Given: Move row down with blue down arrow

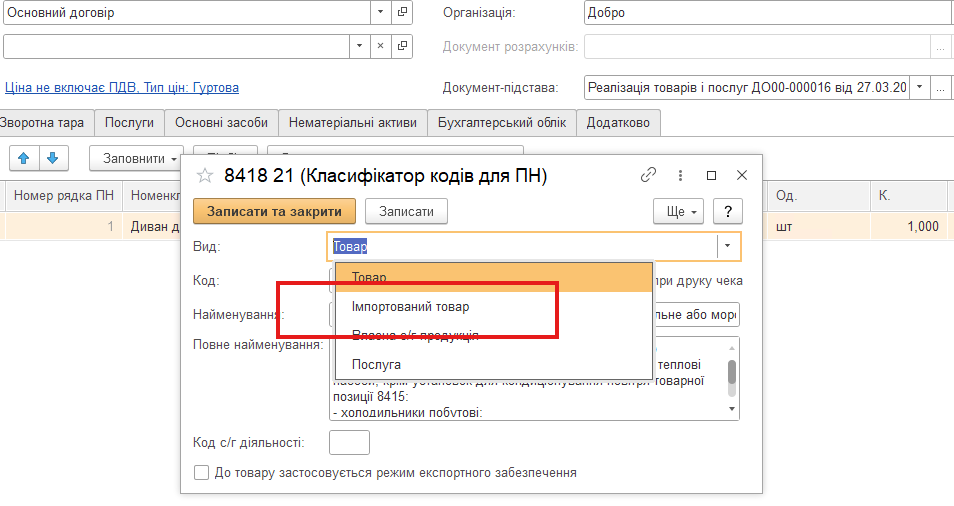Looking at the screenshot, I should 53,158.
